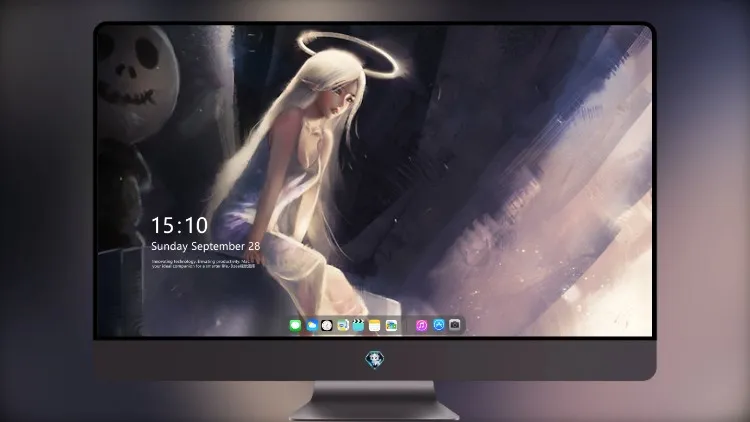The height and width of the screenshot is (422, 750).
Task: Click the glowing logo on monitor chin
Action: 375,359
